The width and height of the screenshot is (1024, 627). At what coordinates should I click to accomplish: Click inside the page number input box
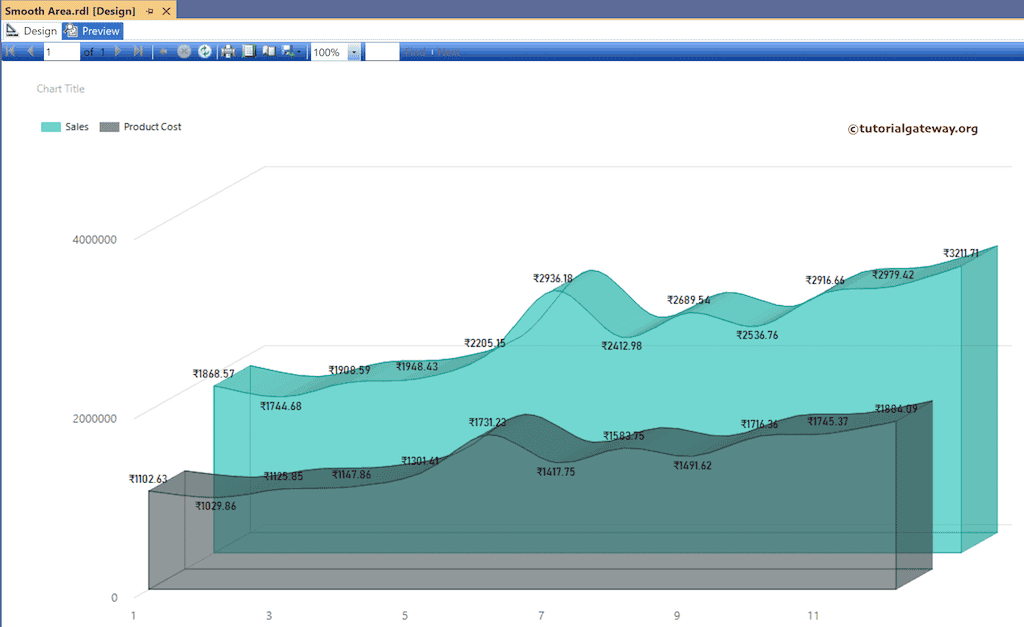60,51
